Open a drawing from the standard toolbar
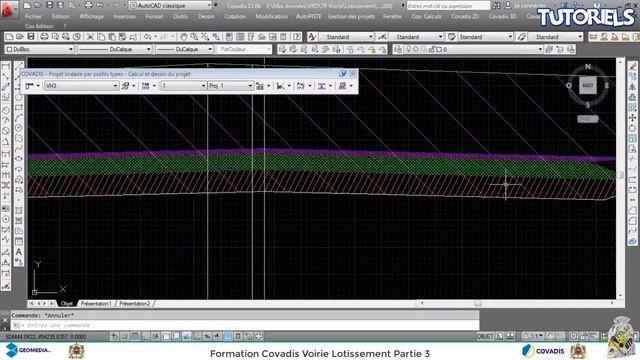Image resolution: width=640 pixels, height=360 pixels. click(20, 37)
